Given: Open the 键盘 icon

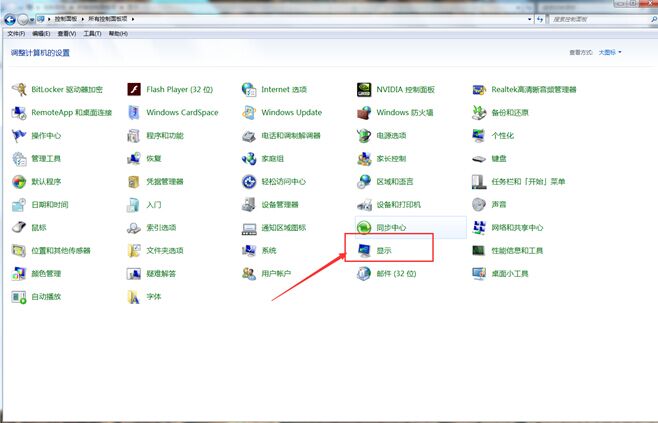Looking at the screenshot, I should coord(479,159).
